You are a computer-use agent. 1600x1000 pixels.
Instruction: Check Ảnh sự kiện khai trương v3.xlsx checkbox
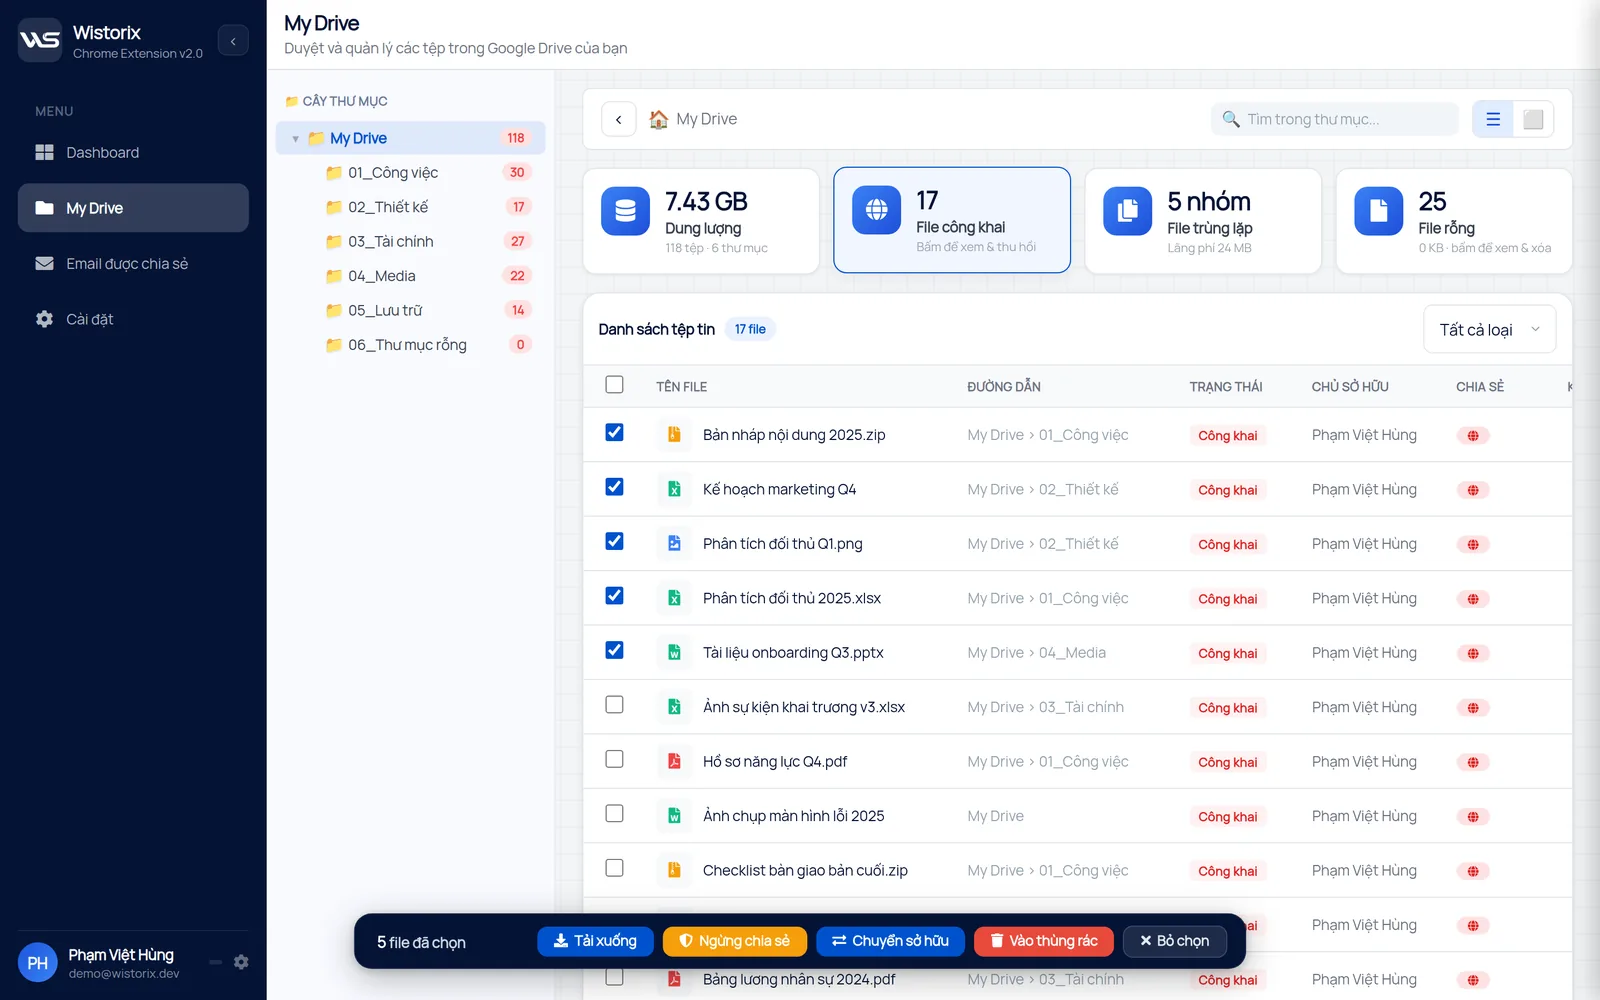point(614,705)
